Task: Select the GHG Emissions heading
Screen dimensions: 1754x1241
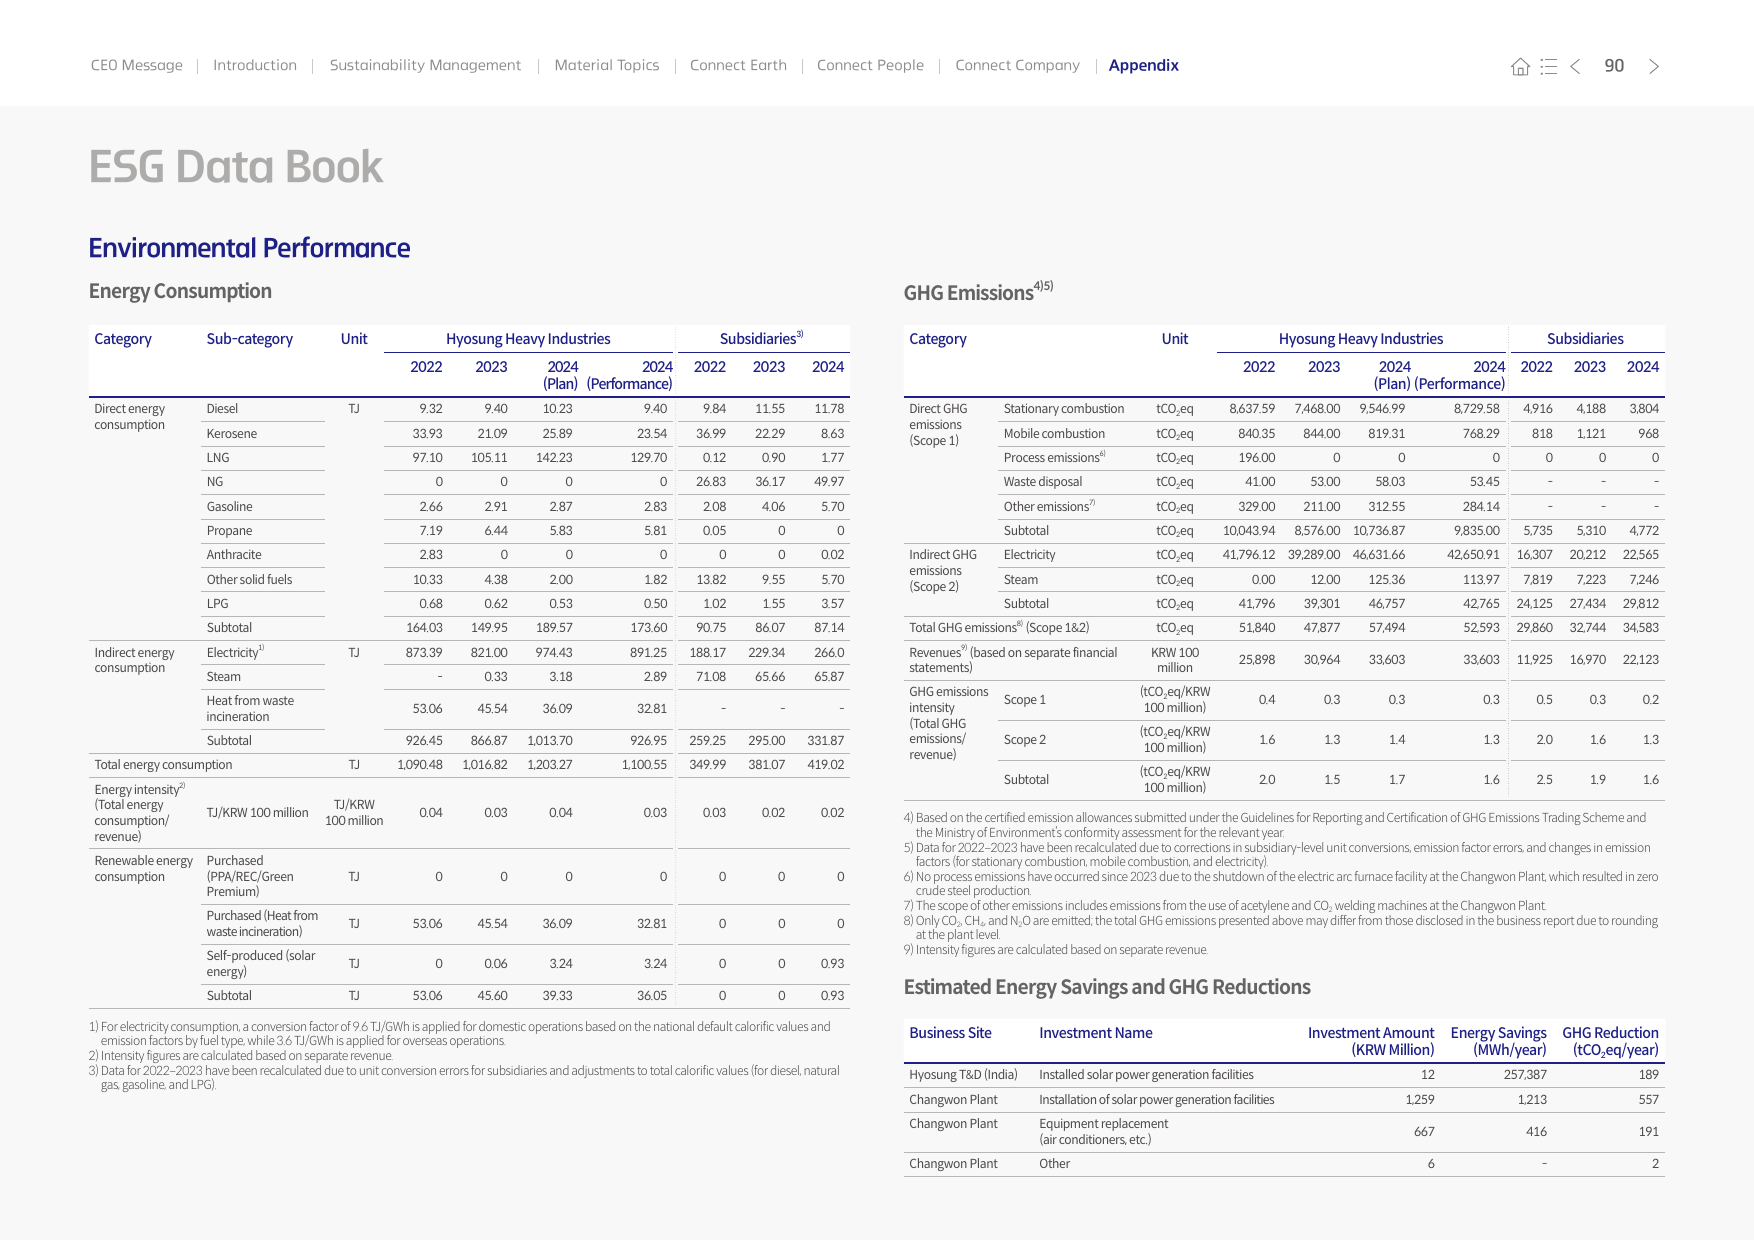Action: pos(978,291)
